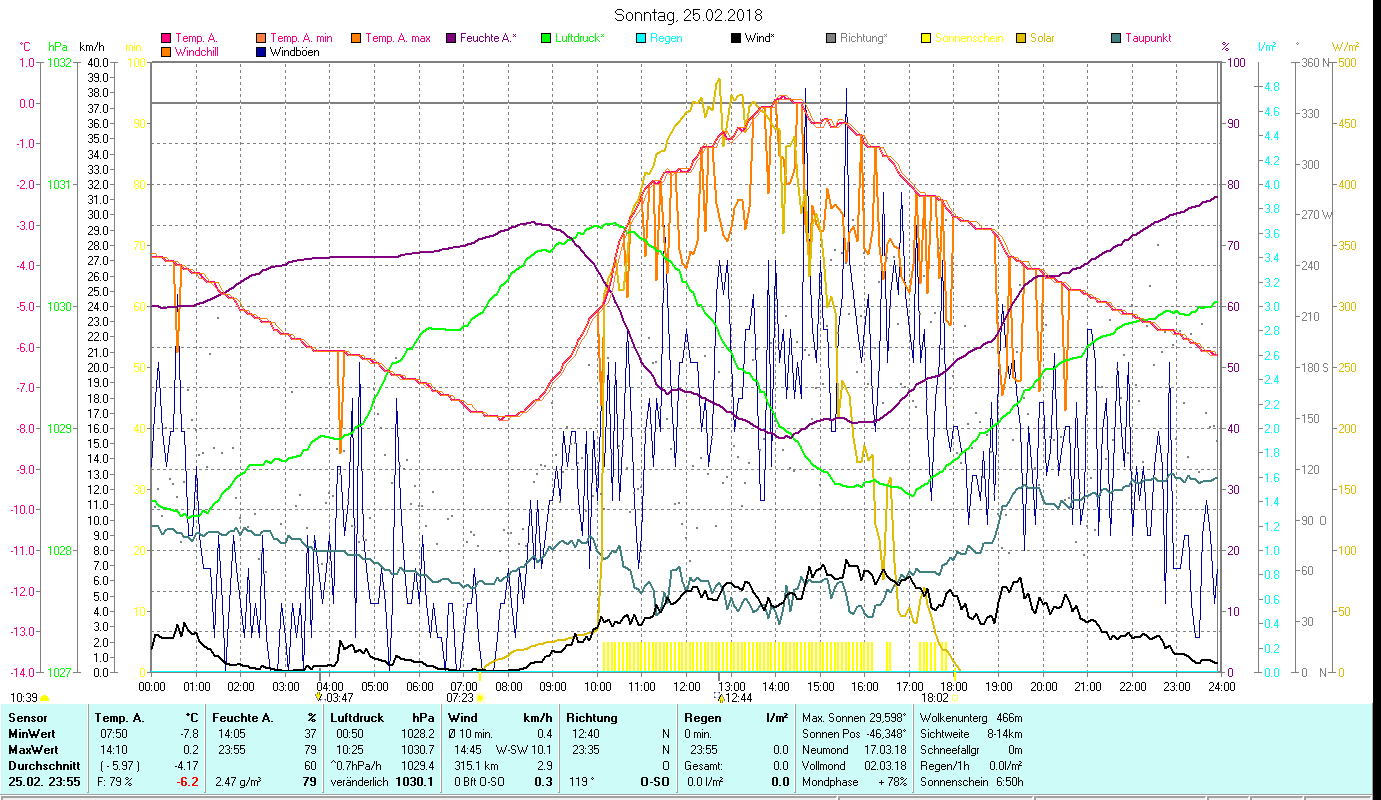The image size is (1381, 800).
Task: Click the Temp. A. min legend label
Action: 301,39
